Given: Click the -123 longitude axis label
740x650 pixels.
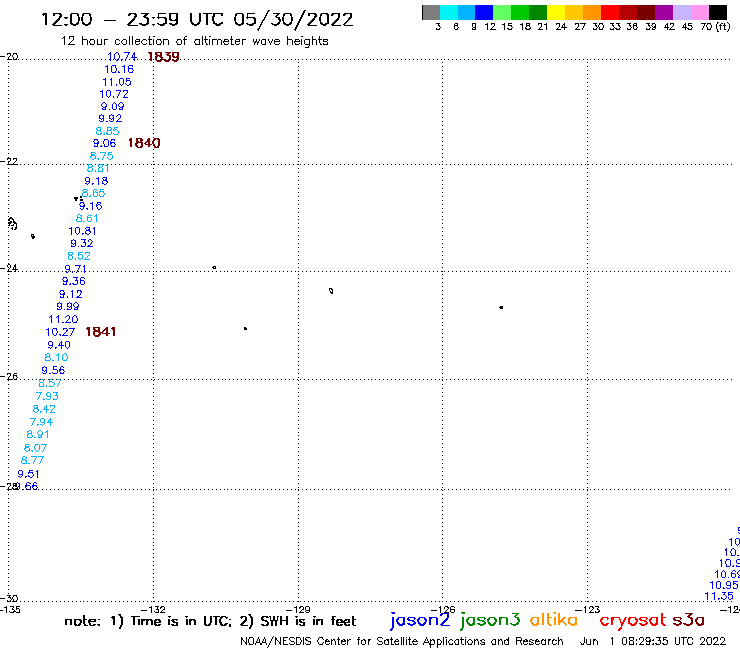Looking at the screenshot, I should [x=589, y=609].
